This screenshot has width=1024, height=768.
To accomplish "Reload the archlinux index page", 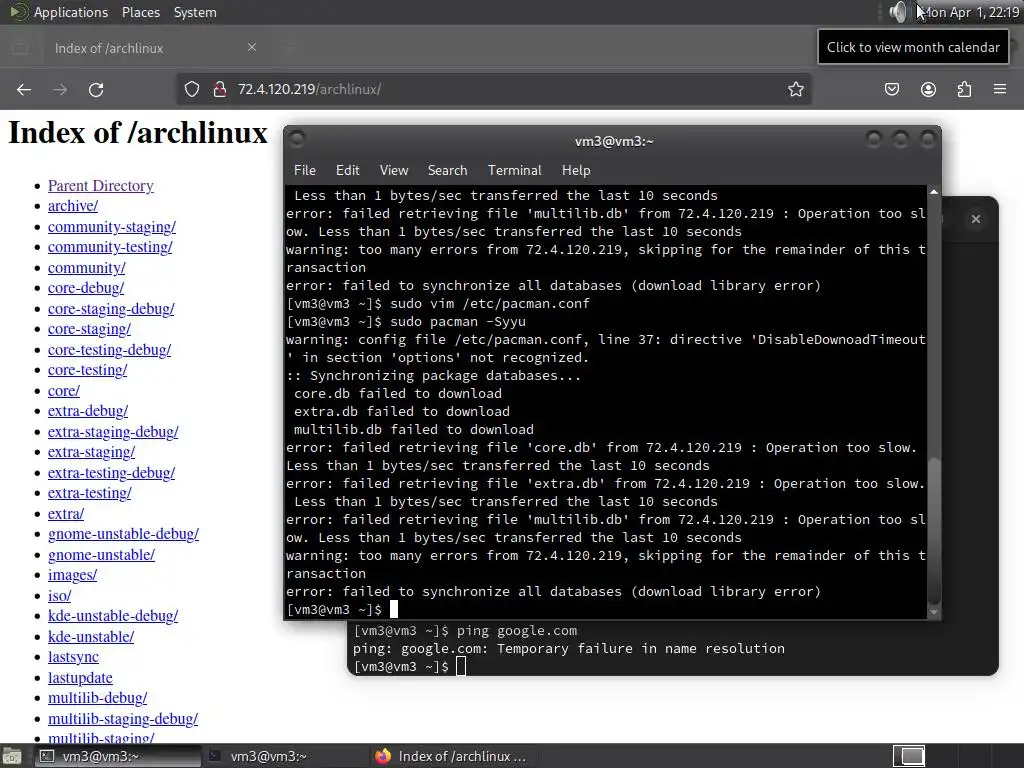I will point(96,89).
